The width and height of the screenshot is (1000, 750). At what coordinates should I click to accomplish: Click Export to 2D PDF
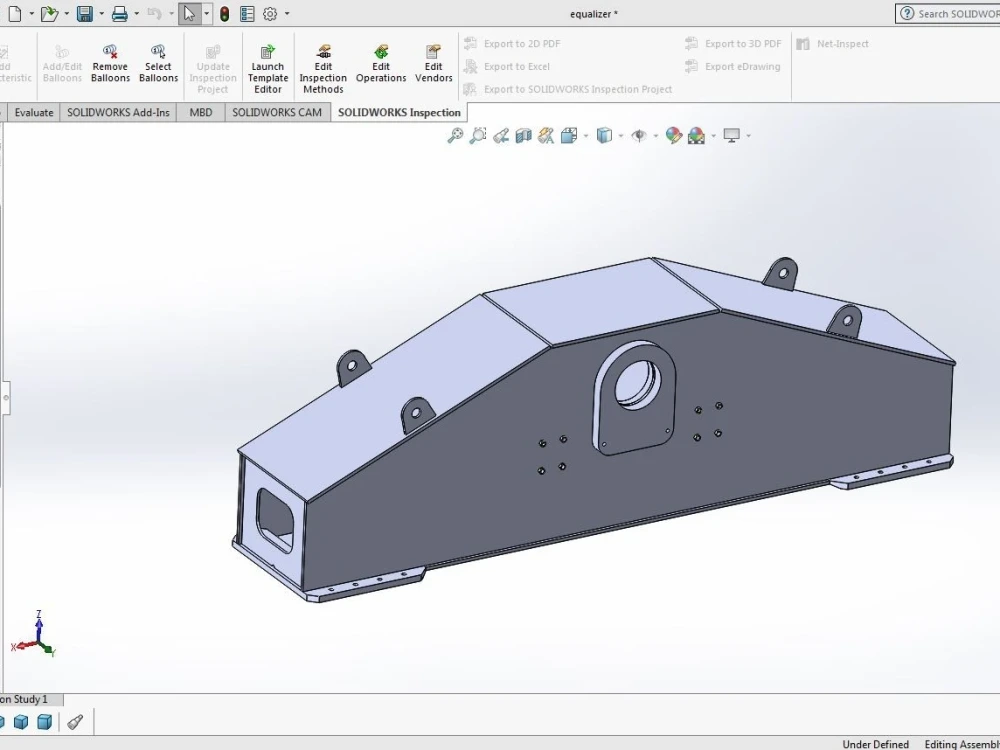(513, 43)
